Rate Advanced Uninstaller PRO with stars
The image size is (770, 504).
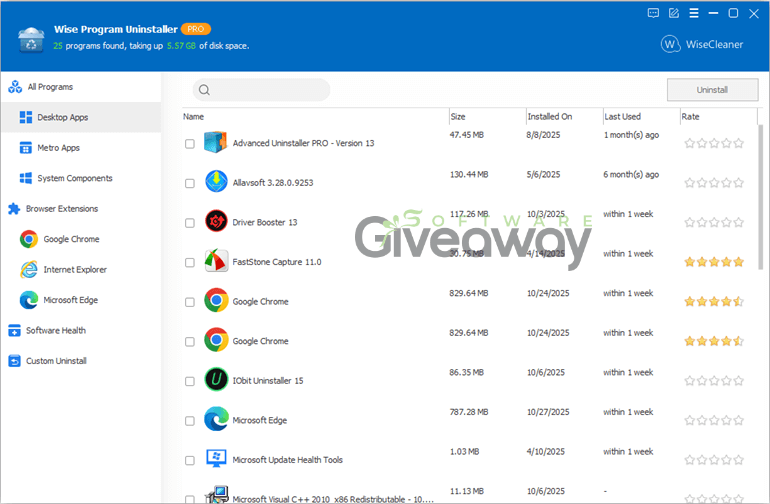click(714, 143)
